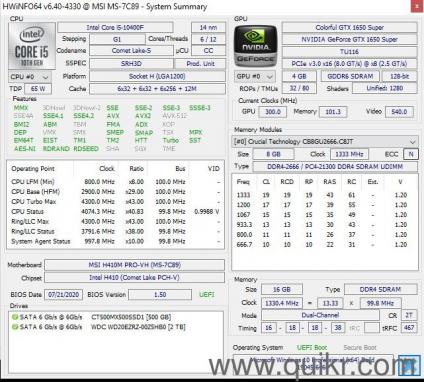Click the 128-bit bus width field

click(x=399, y=76)
